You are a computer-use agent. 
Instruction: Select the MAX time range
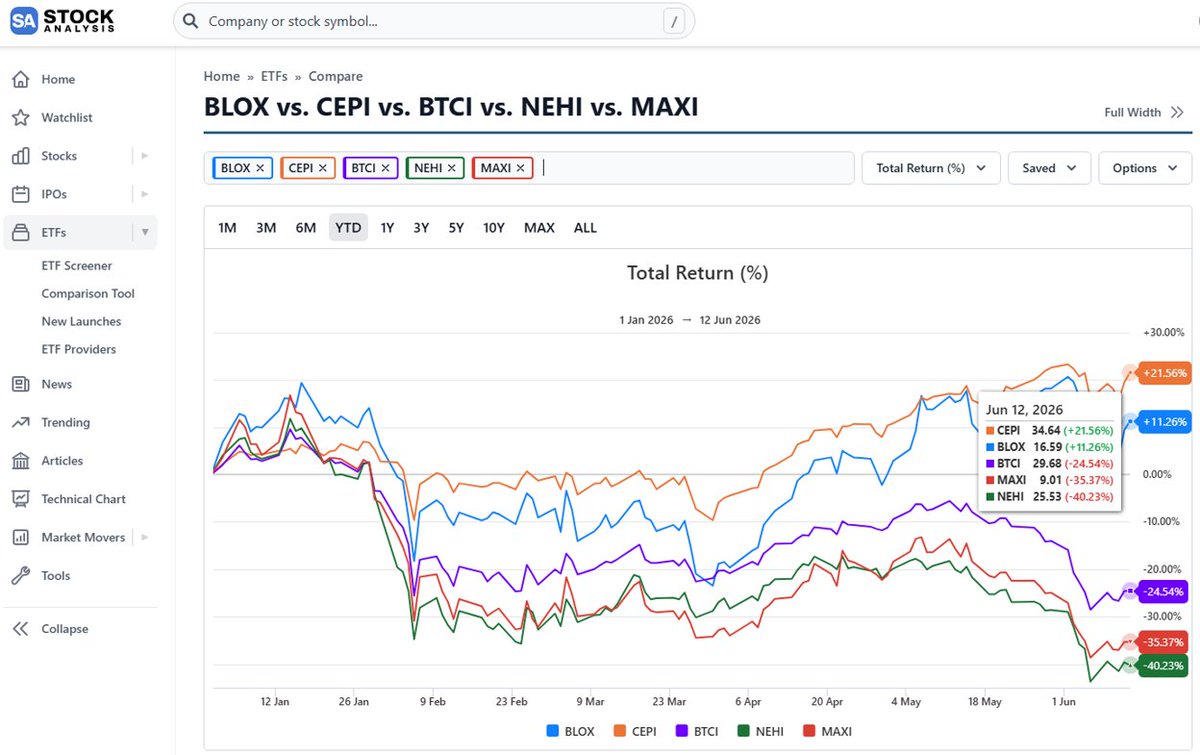pos(539,228)
